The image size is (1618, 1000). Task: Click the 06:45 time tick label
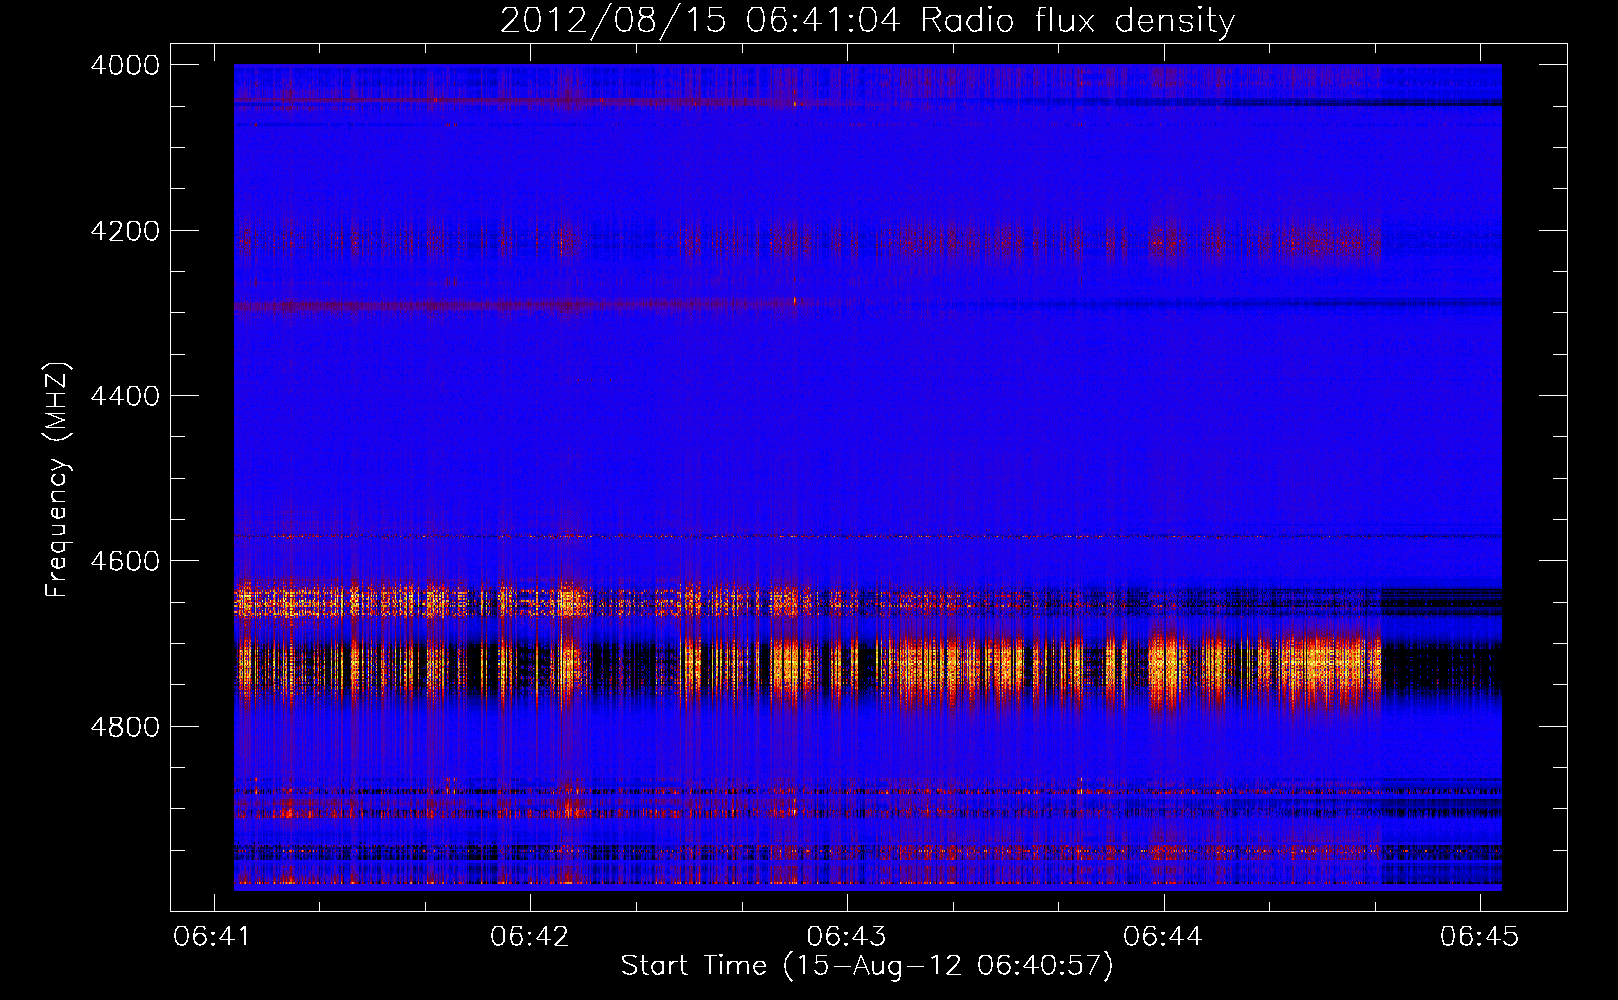(x=1479, y=936)
